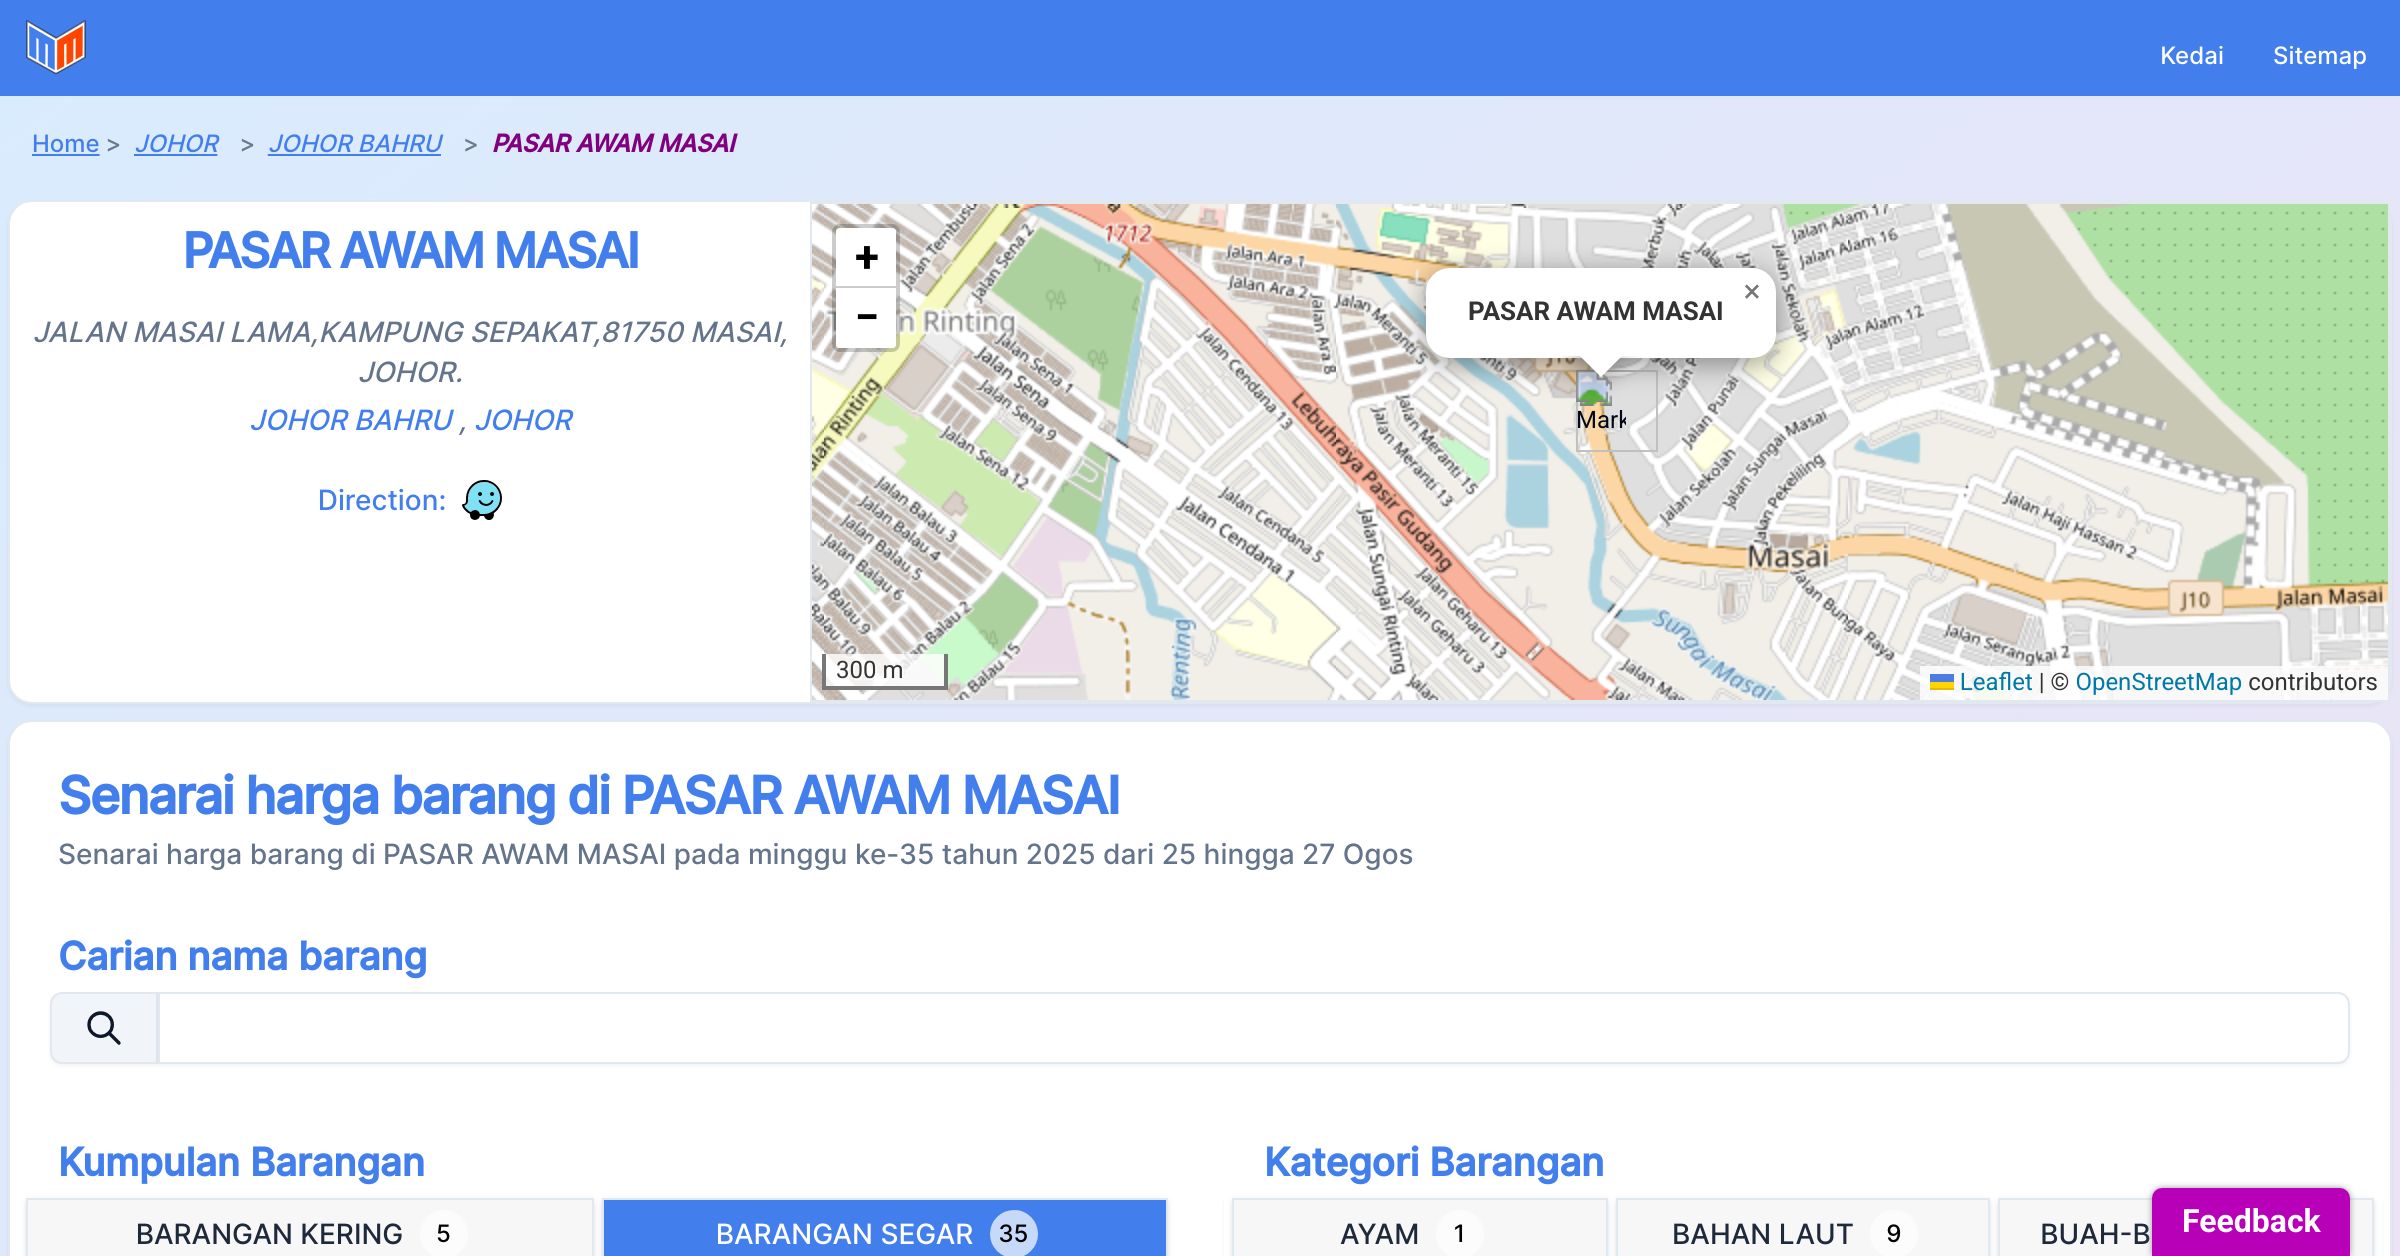Select the BARANGAN SEGAR group
Viewport: 2400px width, 1256px height.
pos(885,1233)
